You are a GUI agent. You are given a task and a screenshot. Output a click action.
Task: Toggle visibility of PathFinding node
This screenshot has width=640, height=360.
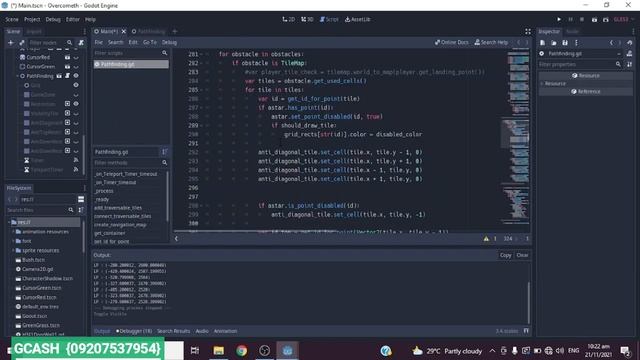point(76,76)
